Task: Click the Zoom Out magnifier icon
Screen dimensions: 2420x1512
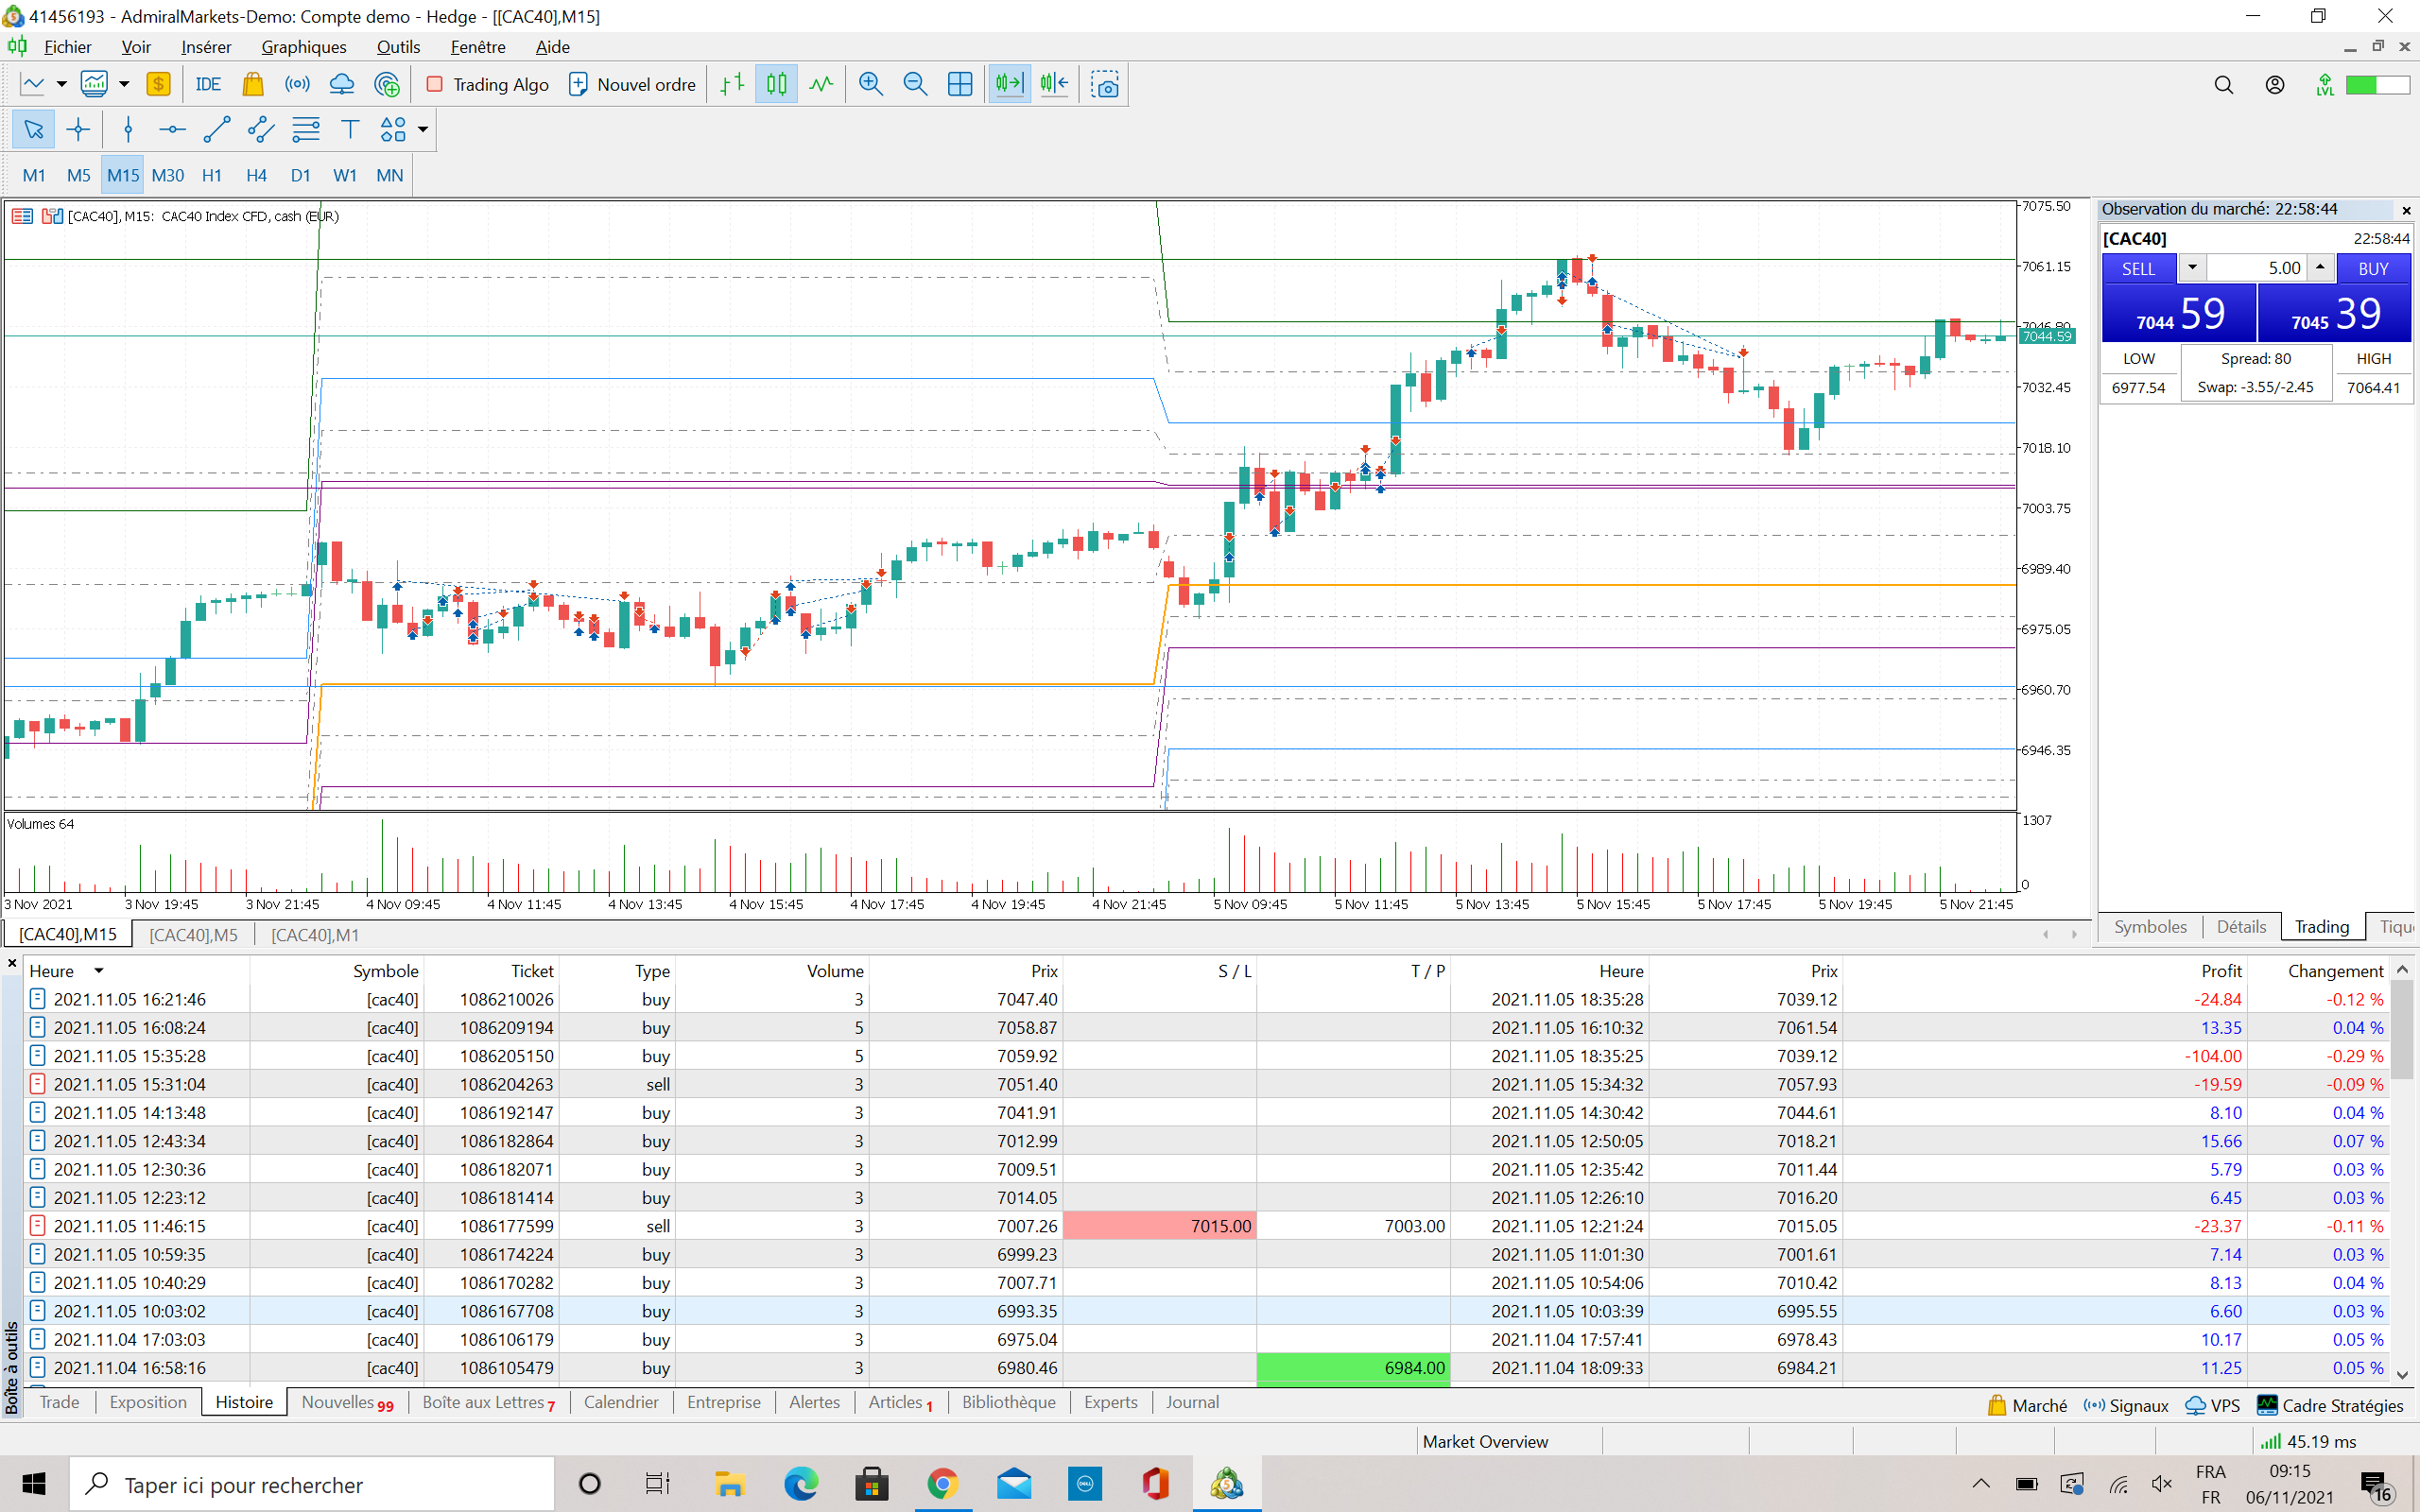Action: point(914,85)
